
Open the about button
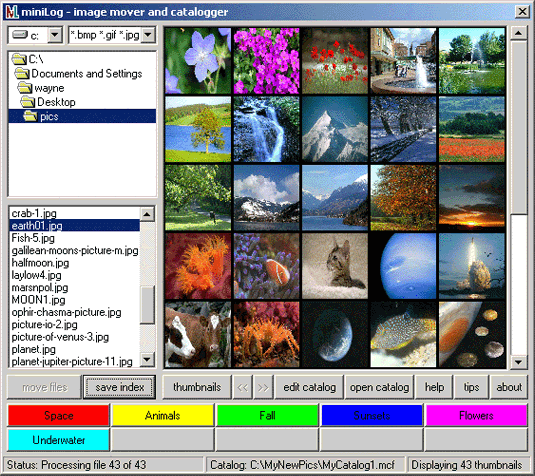(x=509, y=387)
